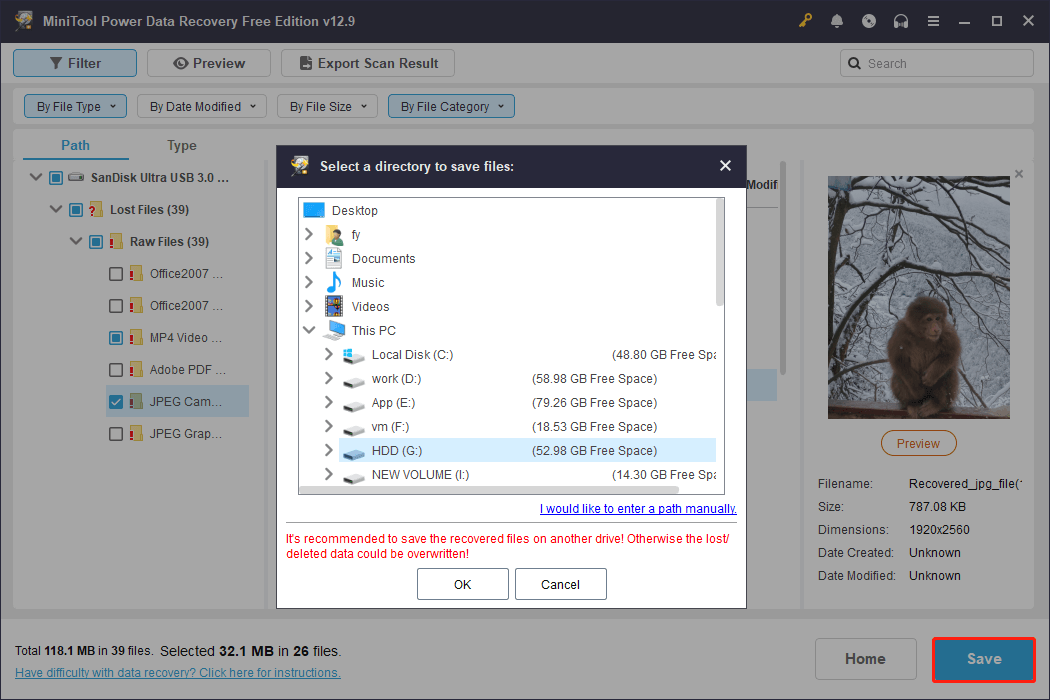Switch to the Path tab
The image size is (1050, 700).
click(x=76, y=145)
